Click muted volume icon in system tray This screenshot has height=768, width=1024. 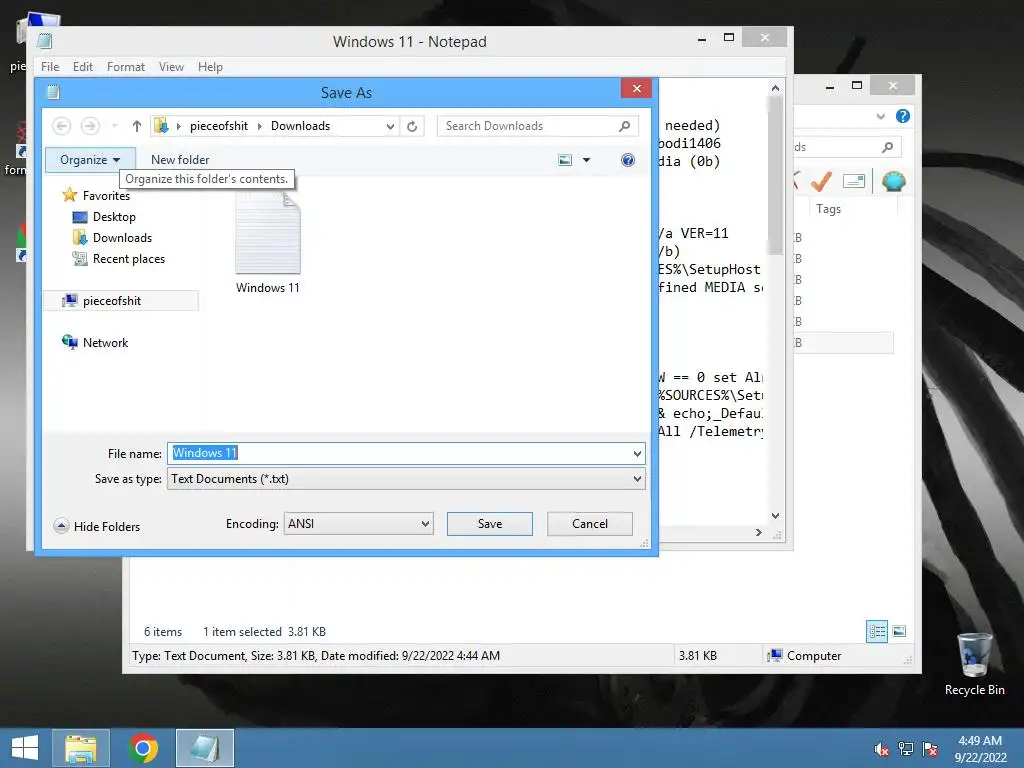(x=881, y=749)
